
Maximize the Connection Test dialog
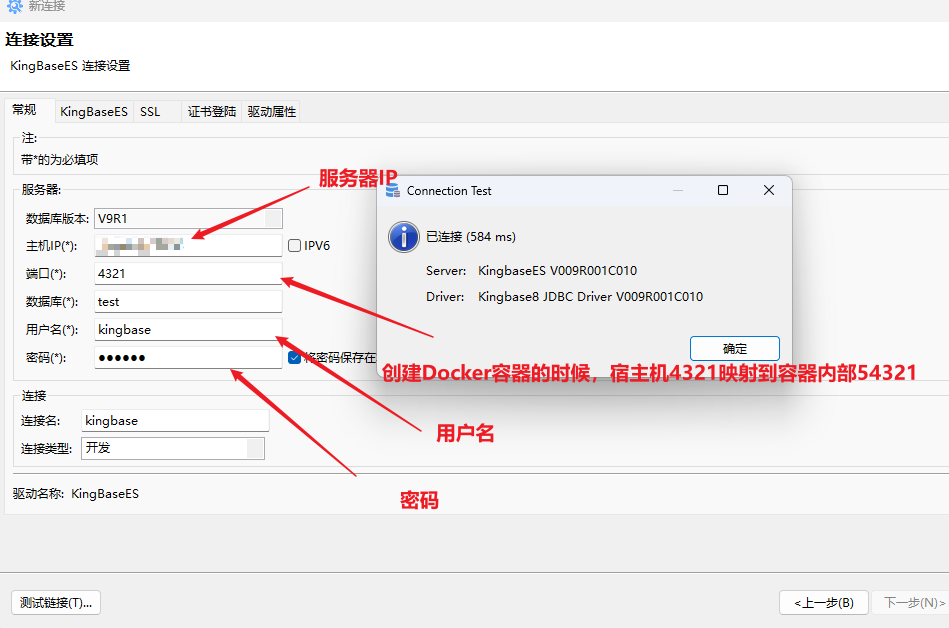click(x=723, y=190)
